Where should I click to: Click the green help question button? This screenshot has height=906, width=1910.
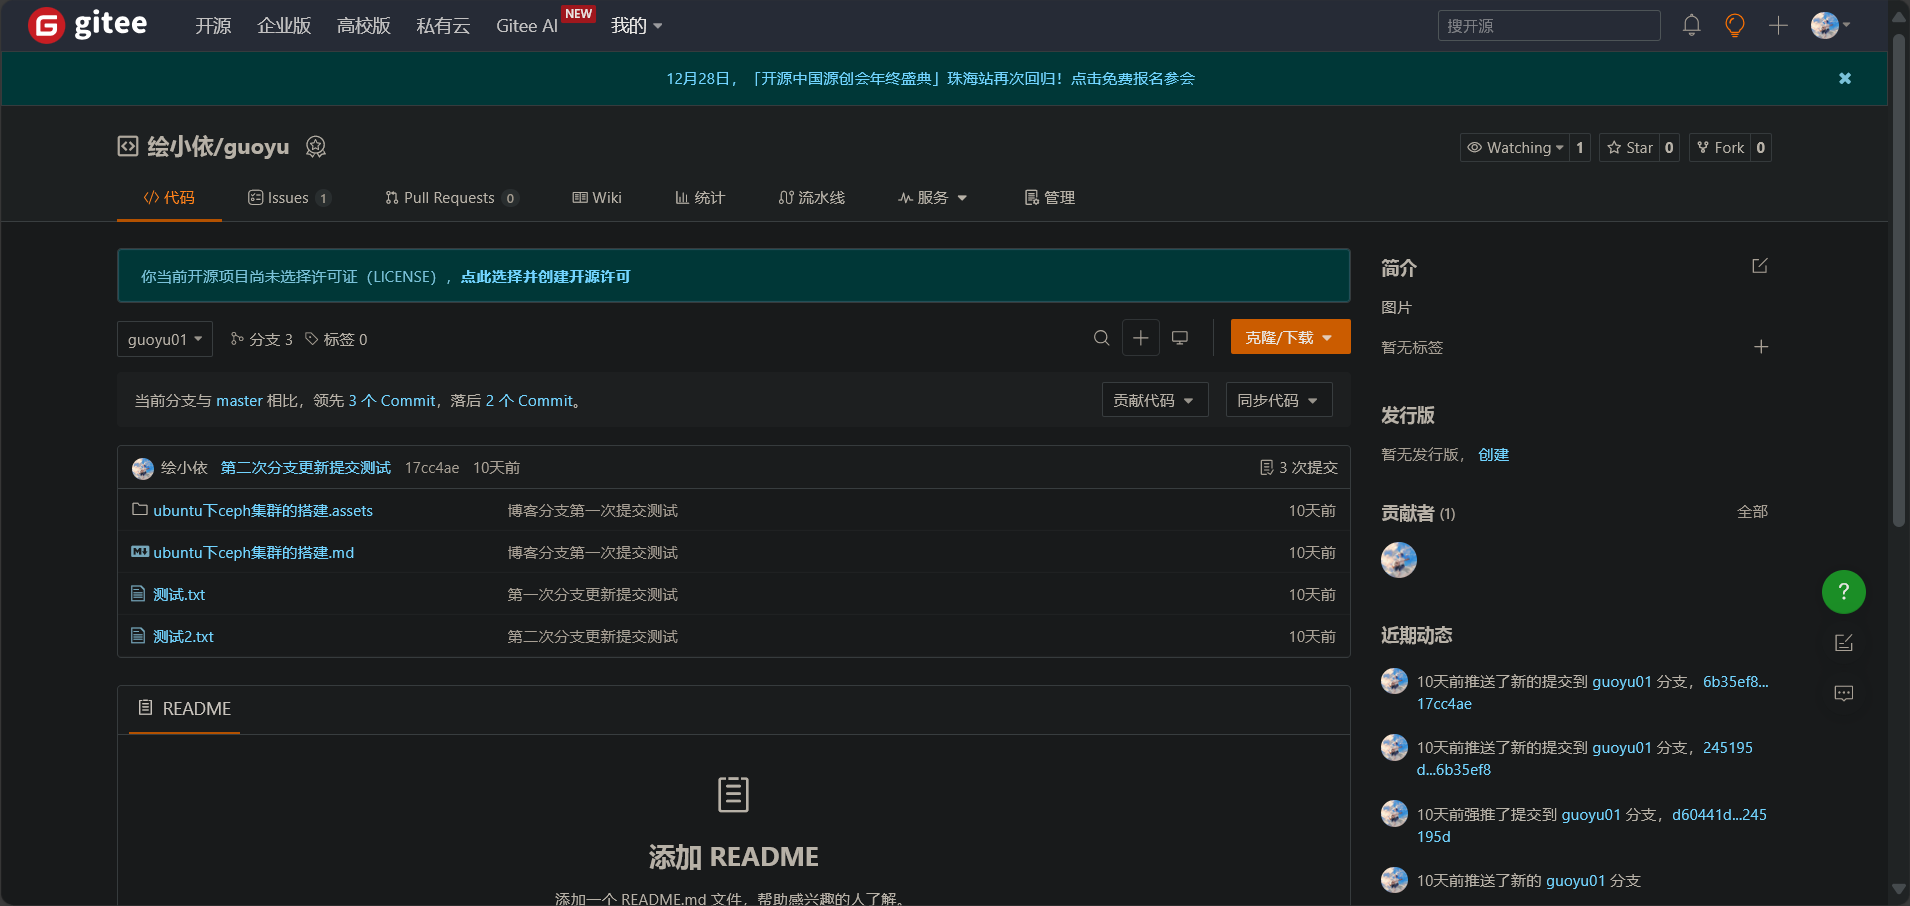tap(1844, 592)
